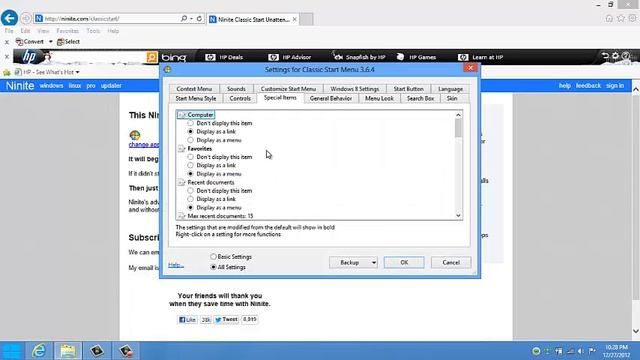Refresh the page using the reload icon
Viewport: 640px width, 360px height.
[x=199, y=19]
